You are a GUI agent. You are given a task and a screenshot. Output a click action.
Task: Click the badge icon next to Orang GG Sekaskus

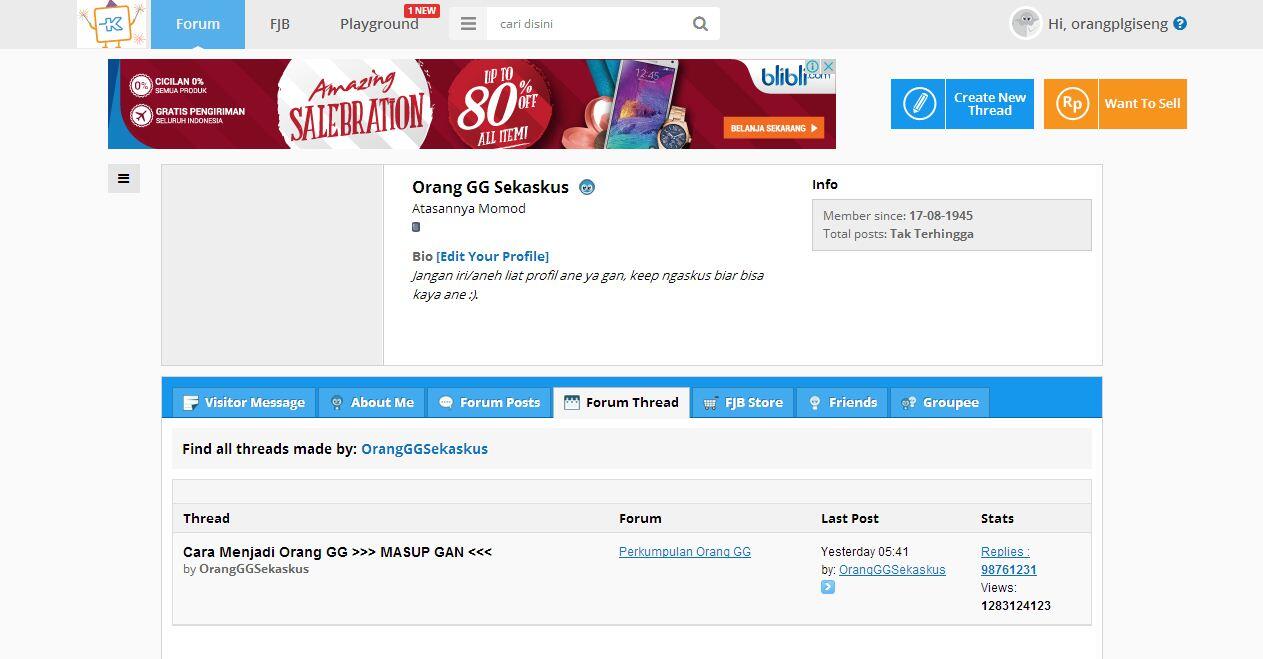point(587,187)
